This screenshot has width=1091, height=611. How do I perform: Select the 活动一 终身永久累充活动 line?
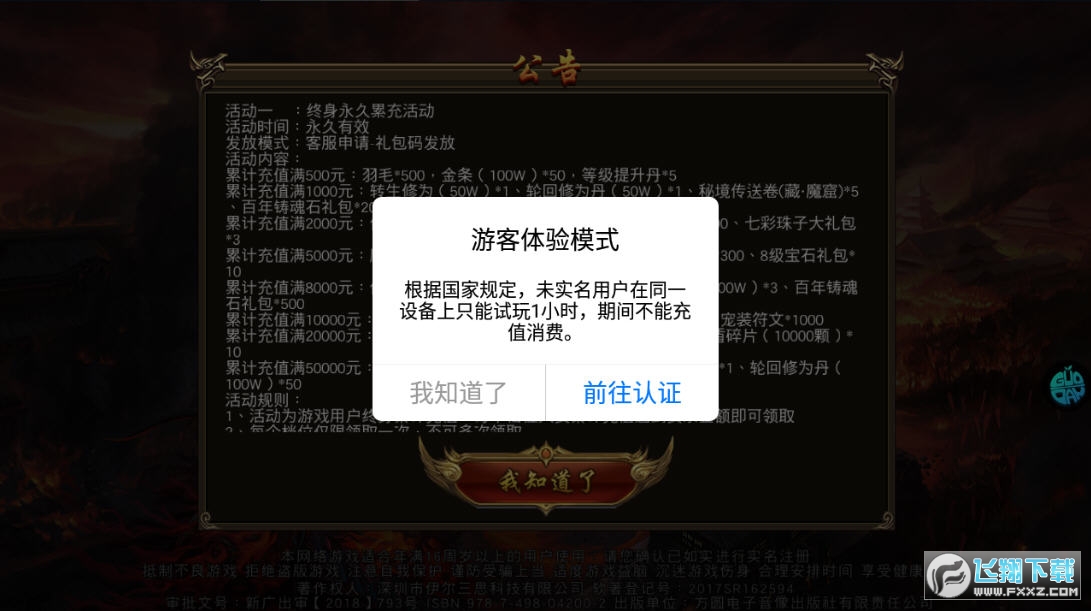(x=330, y=111)
